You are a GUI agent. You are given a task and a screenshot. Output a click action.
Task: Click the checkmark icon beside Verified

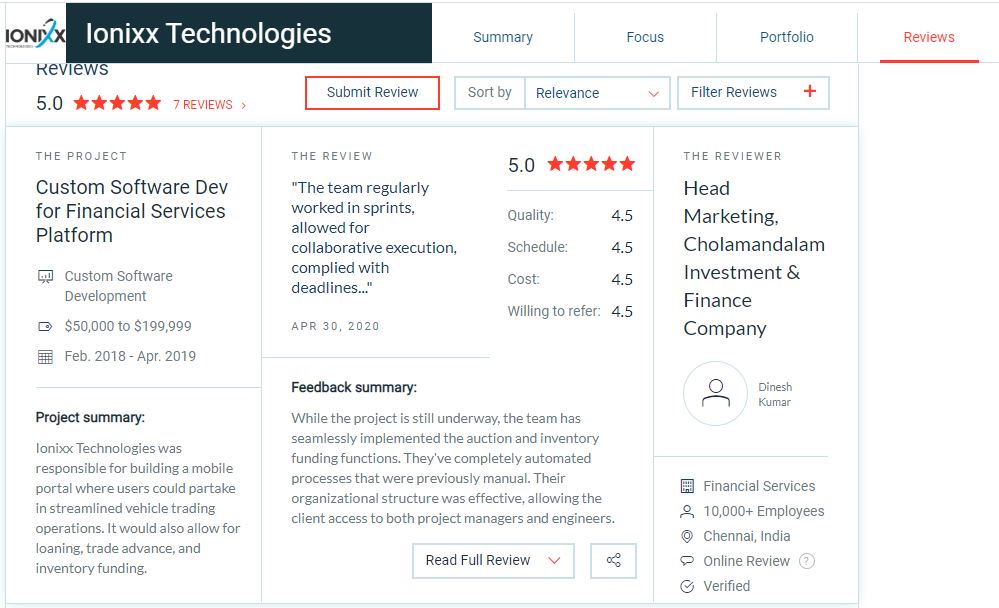click(x=687, y=586)
